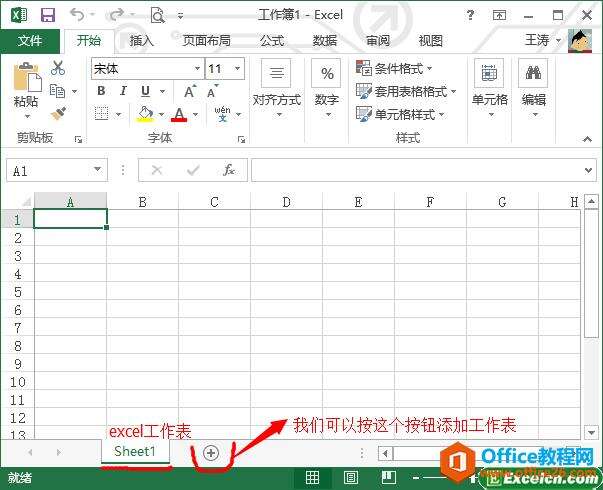603x490 pixels.
Task: Open 套用表格格式 table format dropdown
Action: 406,92
